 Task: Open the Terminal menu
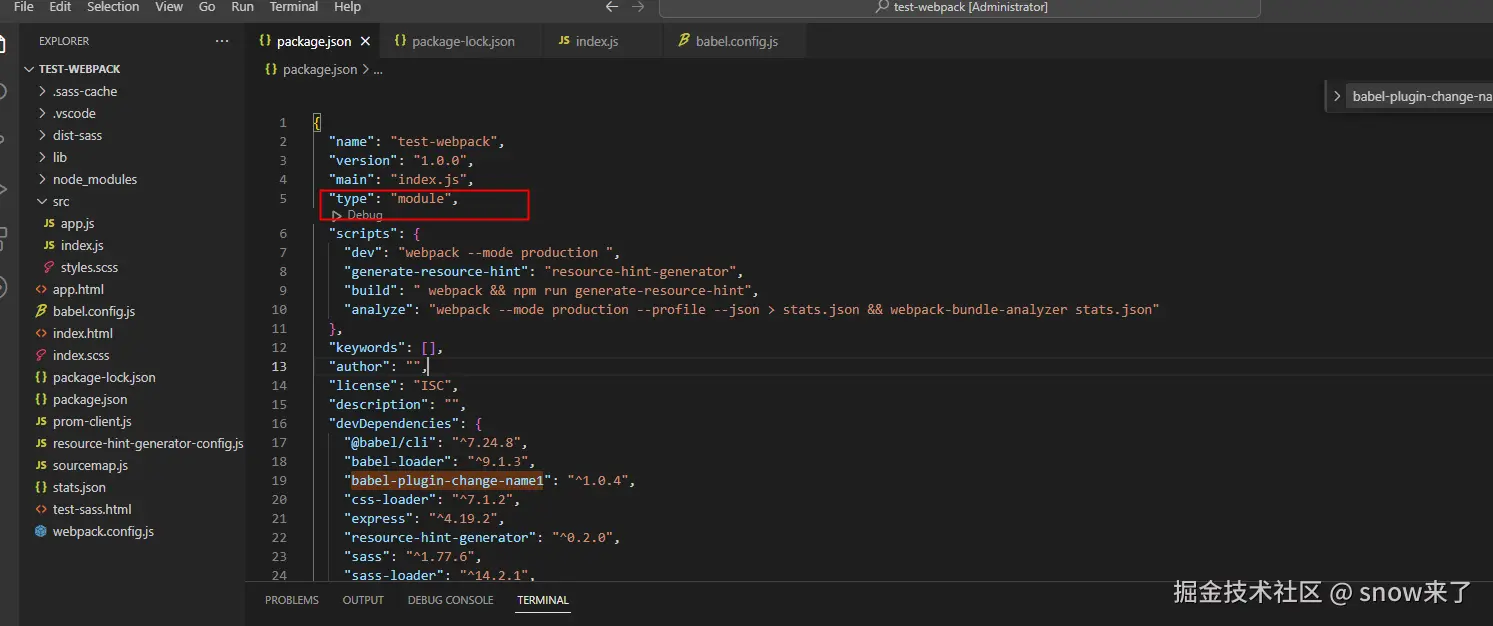coord(294,7)
